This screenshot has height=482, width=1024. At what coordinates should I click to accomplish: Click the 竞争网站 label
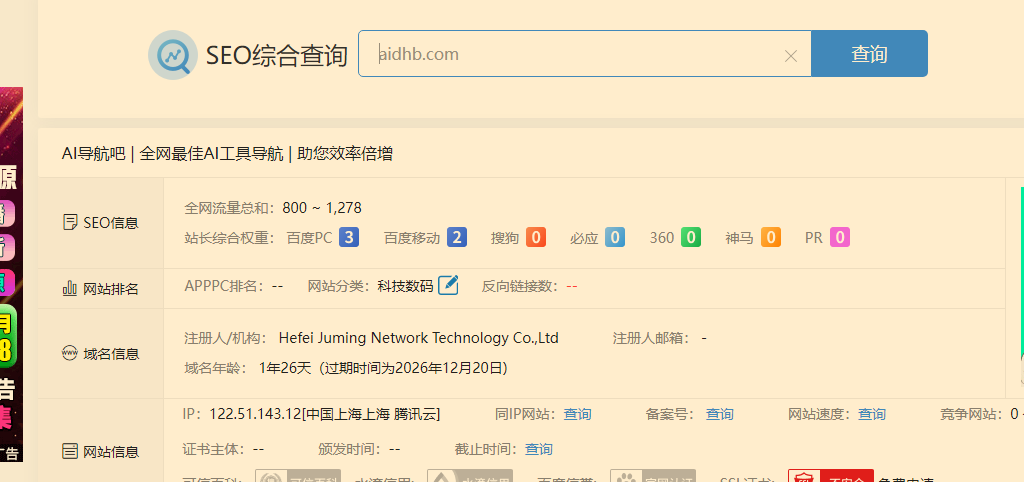pyautogui.click(x=973, y=414)
